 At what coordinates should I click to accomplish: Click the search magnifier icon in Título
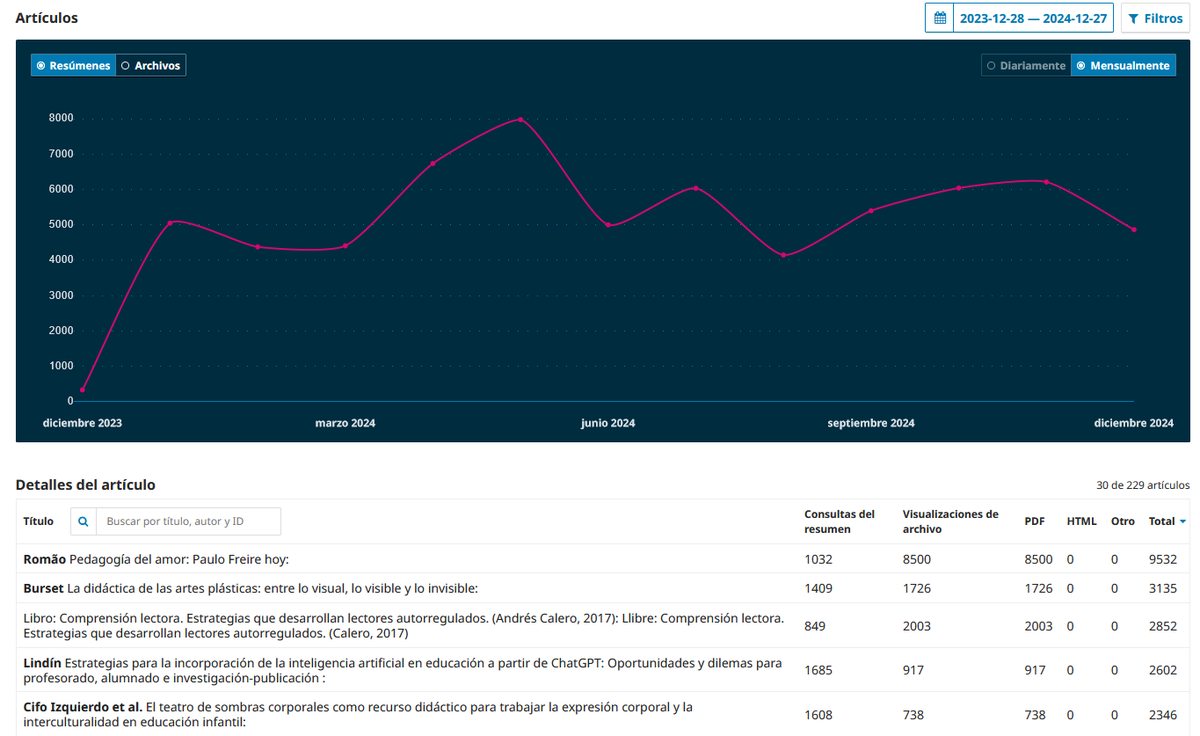[x=83, y=521]
